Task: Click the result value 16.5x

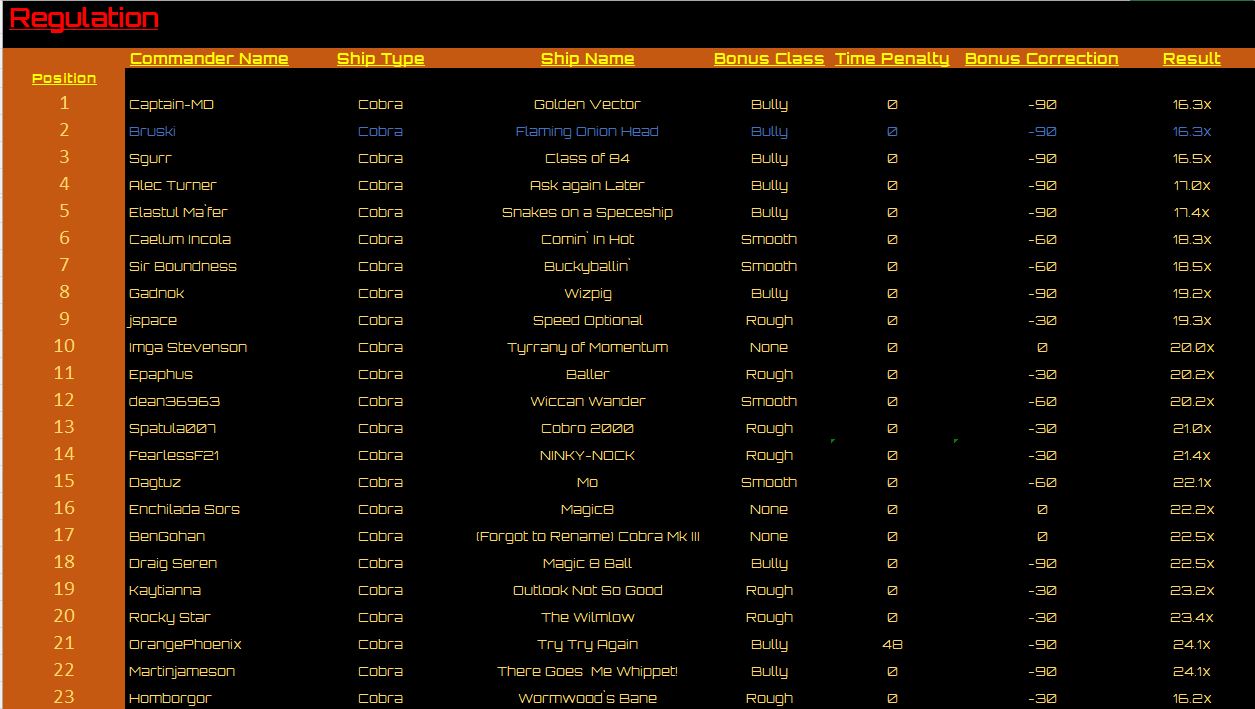Action: [1192, 158]
